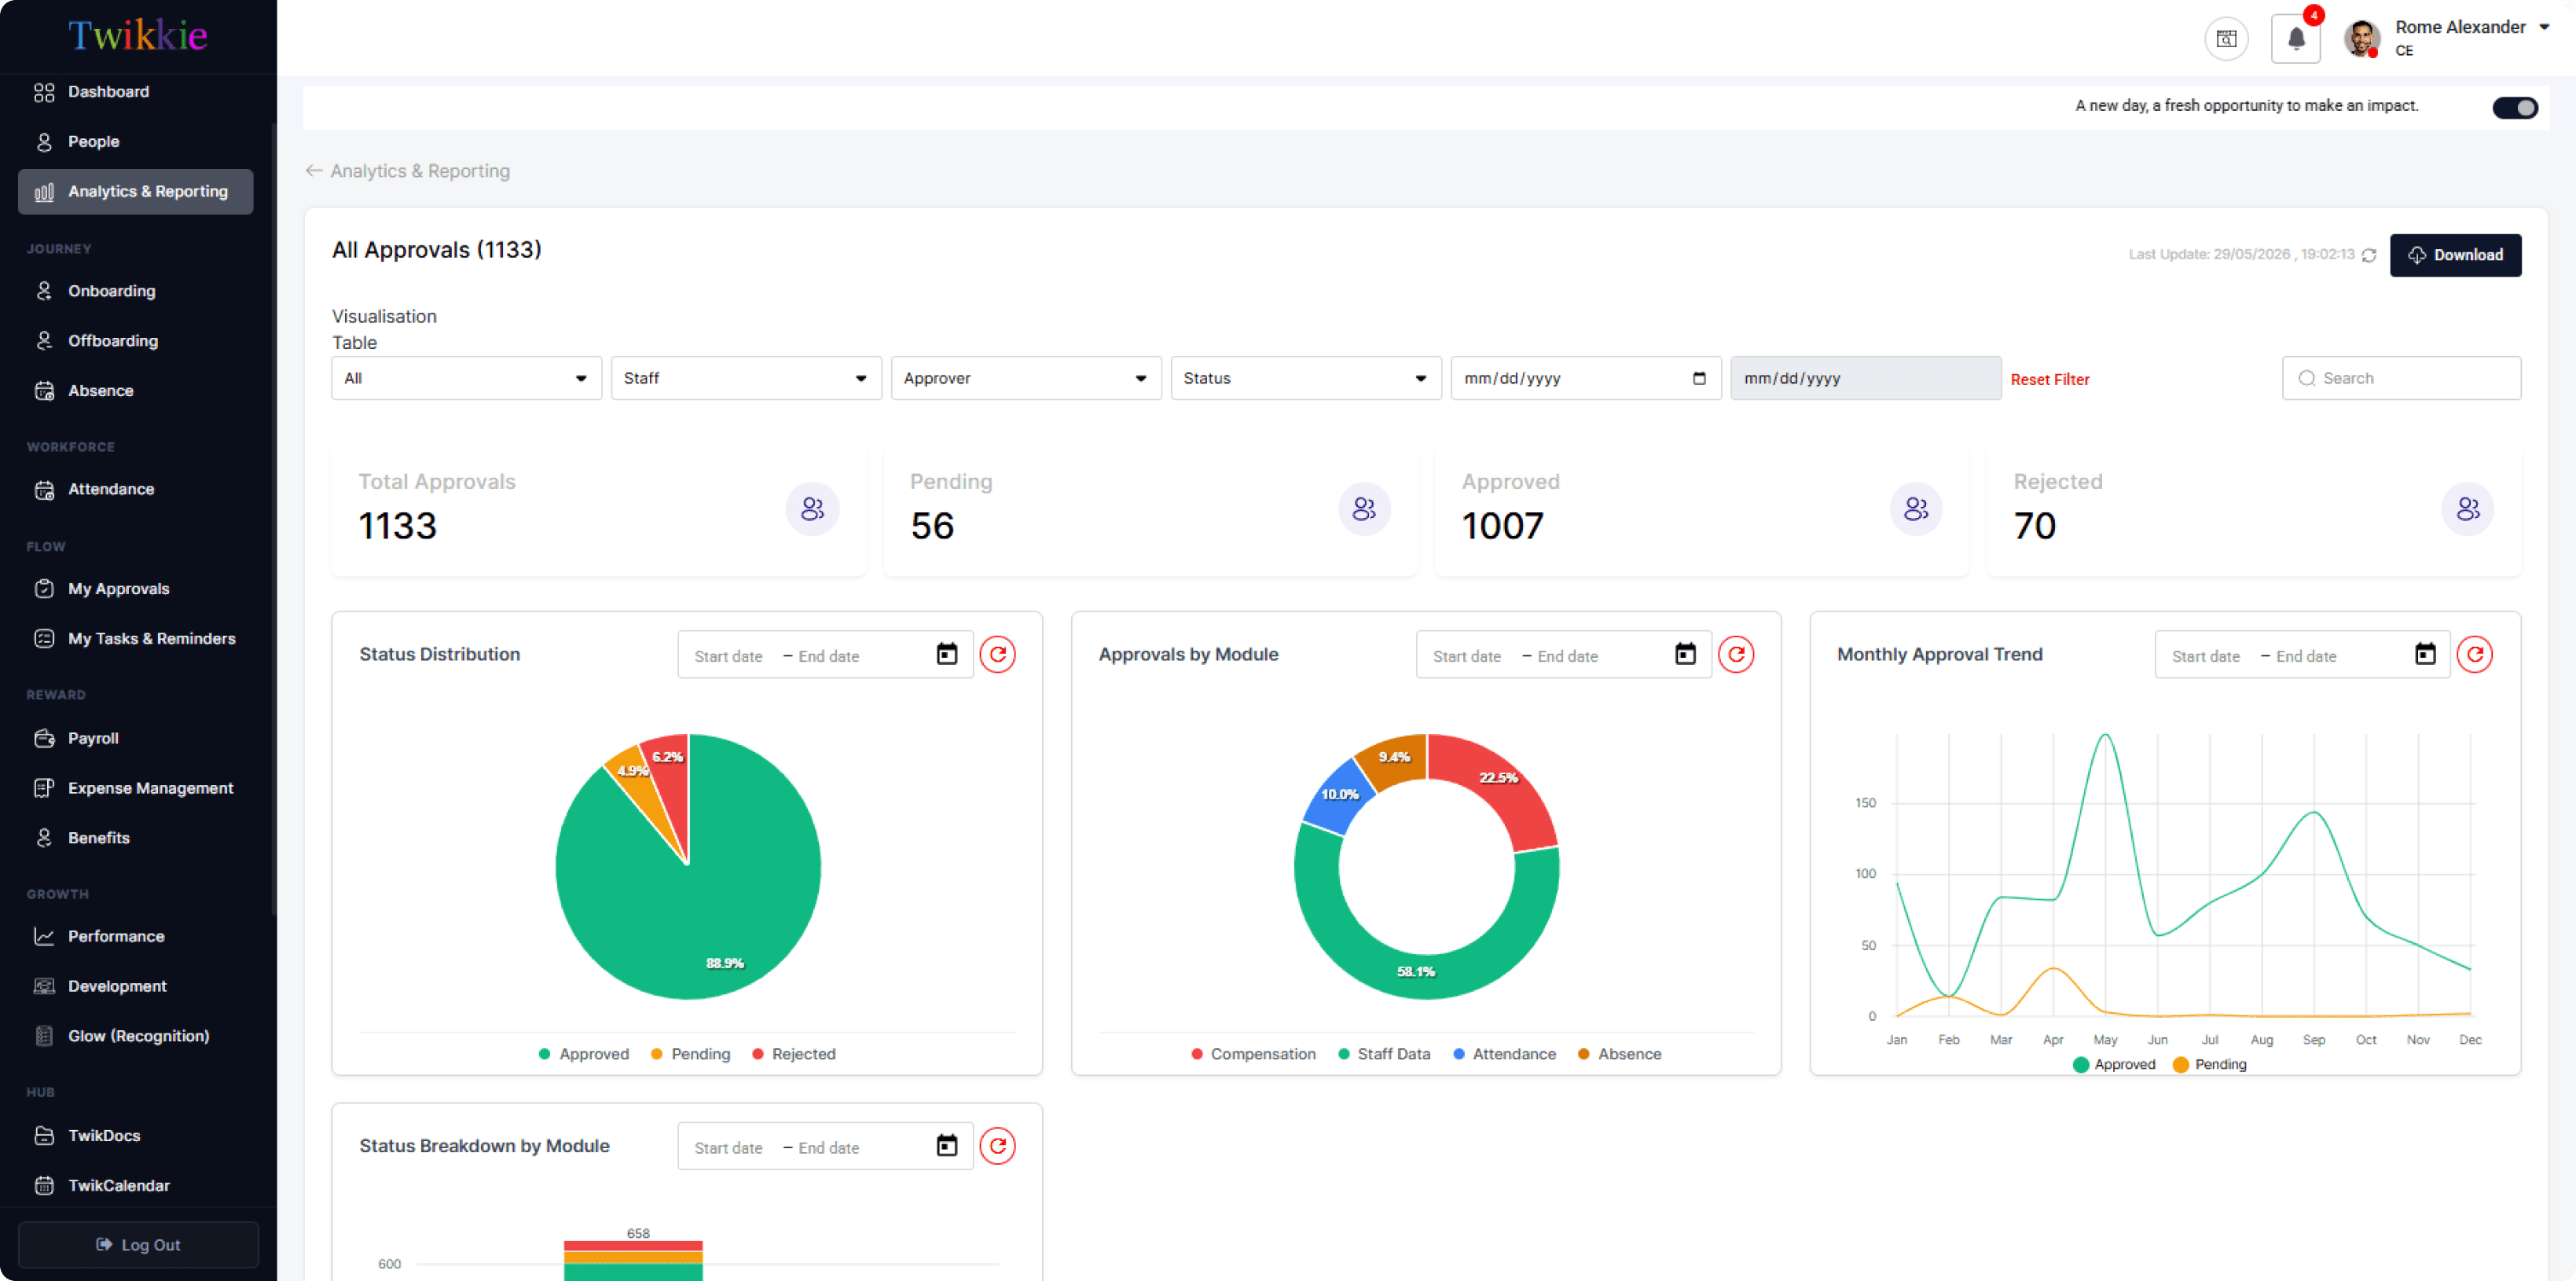This screenshot has width=2576, height=1281.
Task: Click the Download button
Action: click(x=2455, y=255)
